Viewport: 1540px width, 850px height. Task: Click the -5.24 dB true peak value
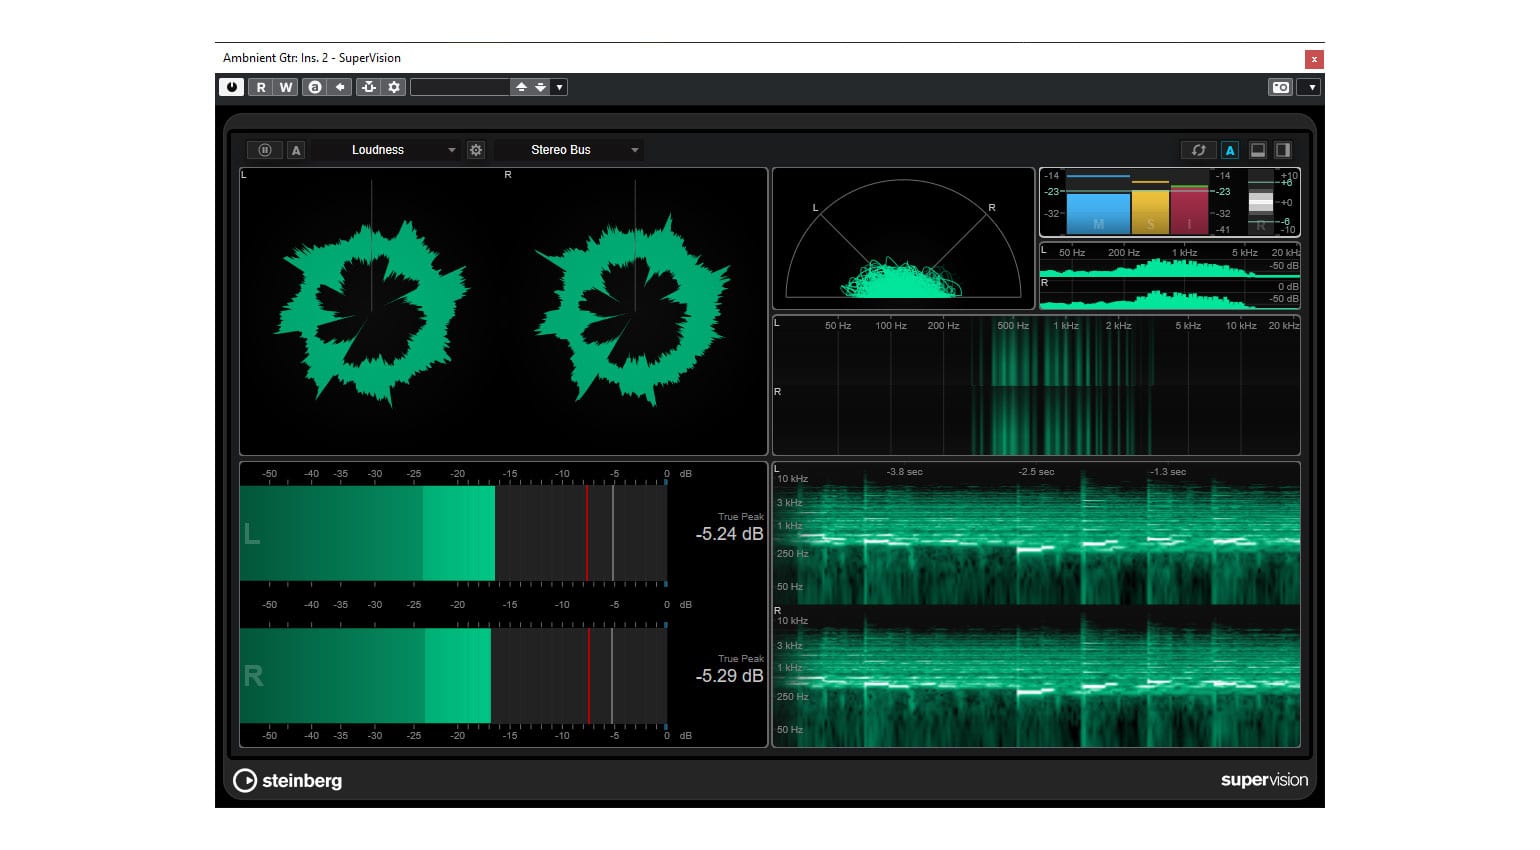point(729,534)
